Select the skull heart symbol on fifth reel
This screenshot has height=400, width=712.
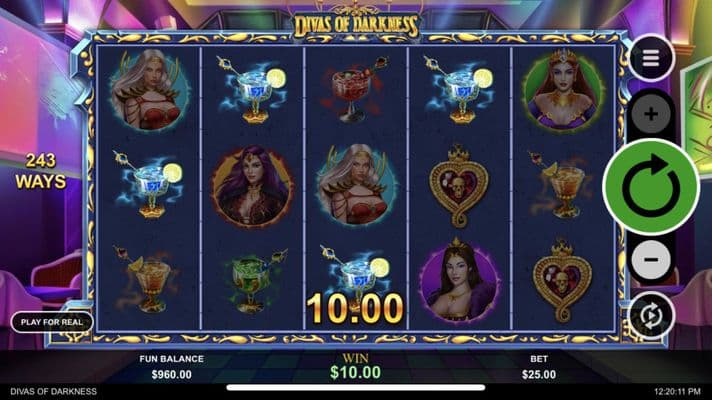562,280
